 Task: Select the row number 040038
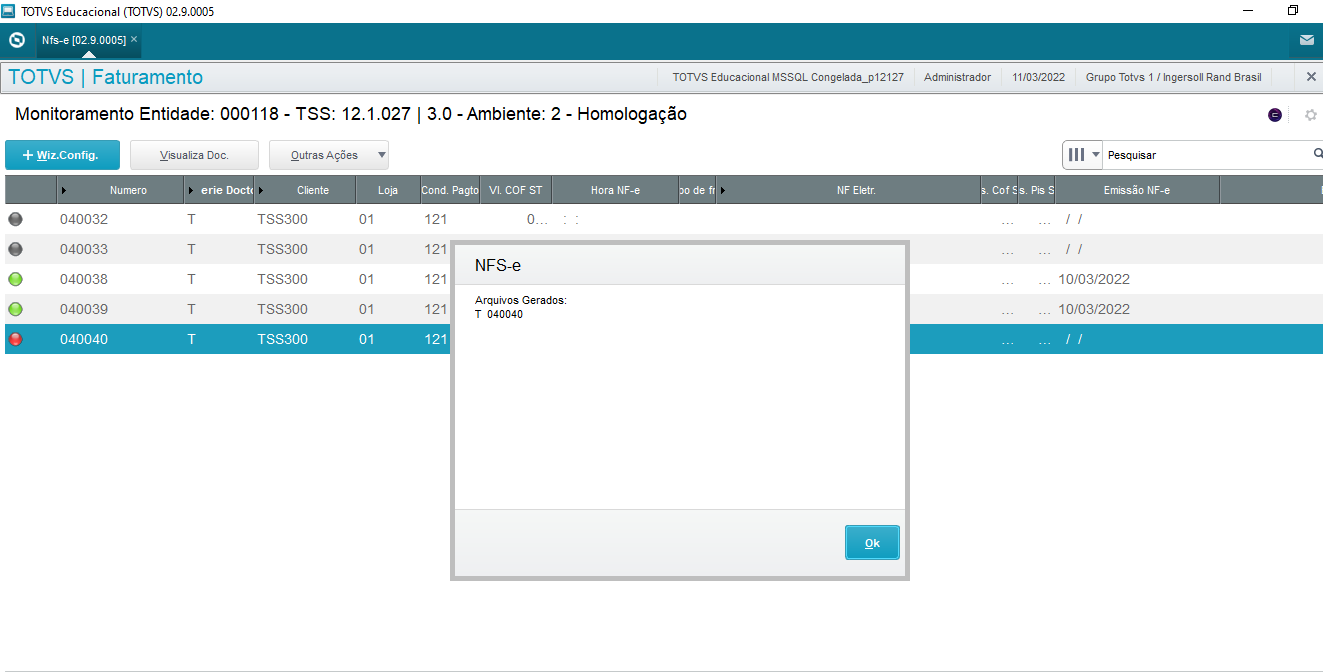coord(84,279)
